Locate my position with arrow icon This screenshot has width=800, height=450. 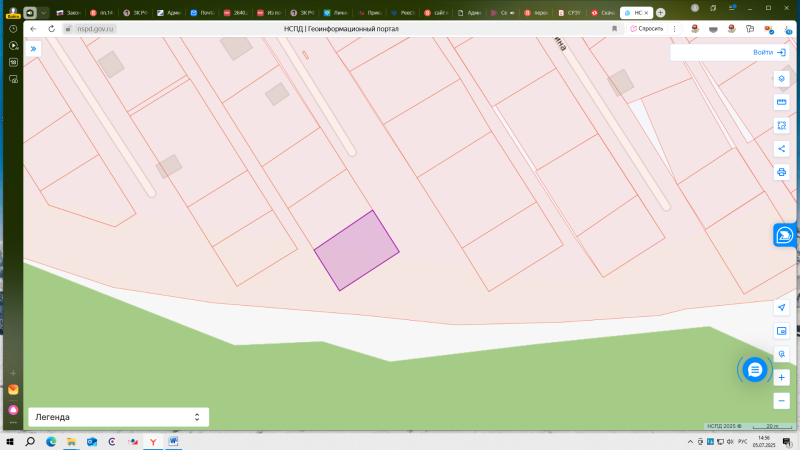pyautogui.click(x=781, y=307)
